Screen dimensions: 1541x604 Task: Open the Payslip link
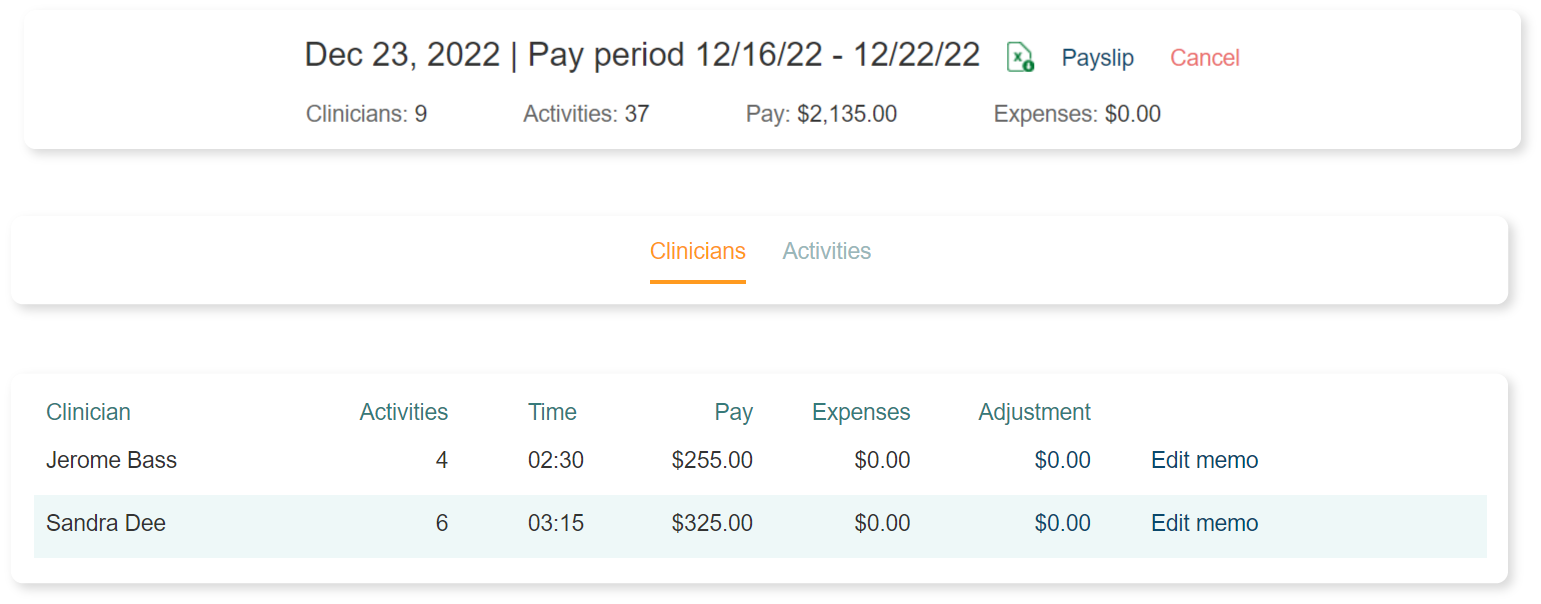1097,58
